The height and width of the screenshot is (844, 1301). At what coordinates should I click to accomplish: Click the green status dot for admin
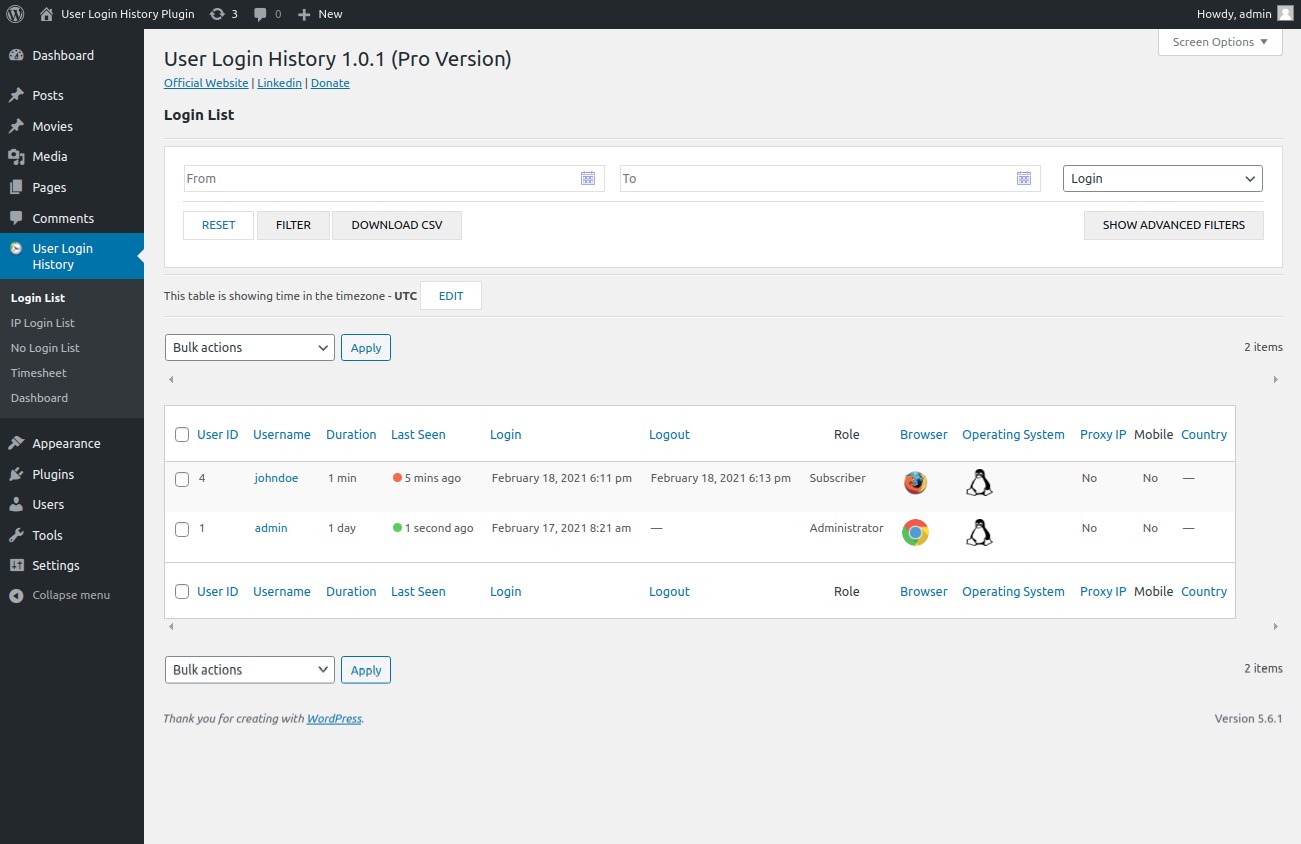tap(397, 528)
